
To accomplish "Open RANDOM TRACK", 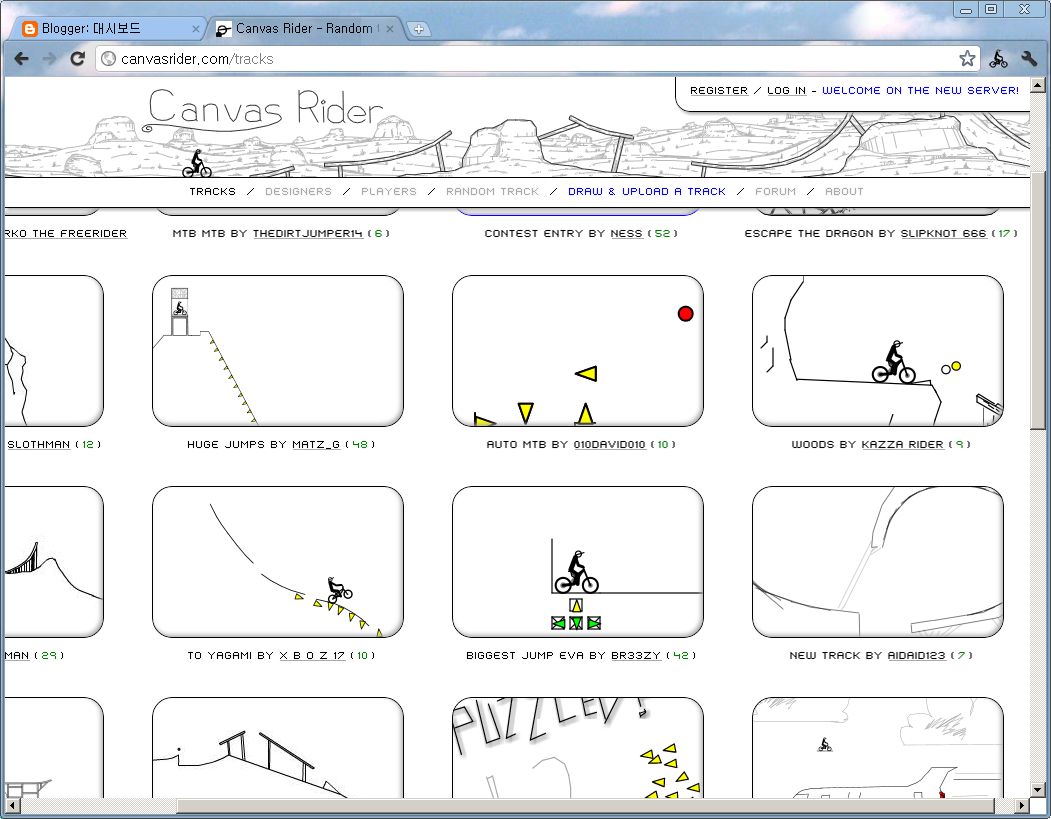I will click(x=493, y=191).
